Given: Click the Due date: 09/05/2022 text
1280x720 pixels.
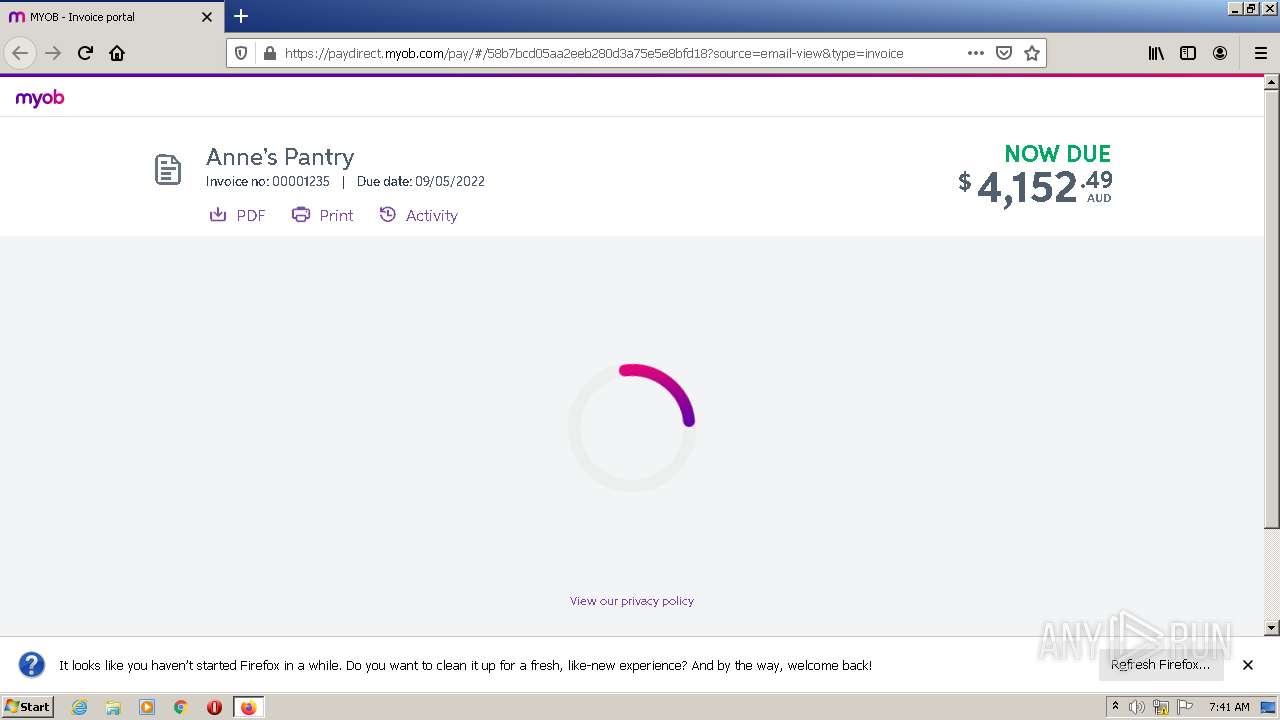Looking at the screenshot, I should (421, 182).
